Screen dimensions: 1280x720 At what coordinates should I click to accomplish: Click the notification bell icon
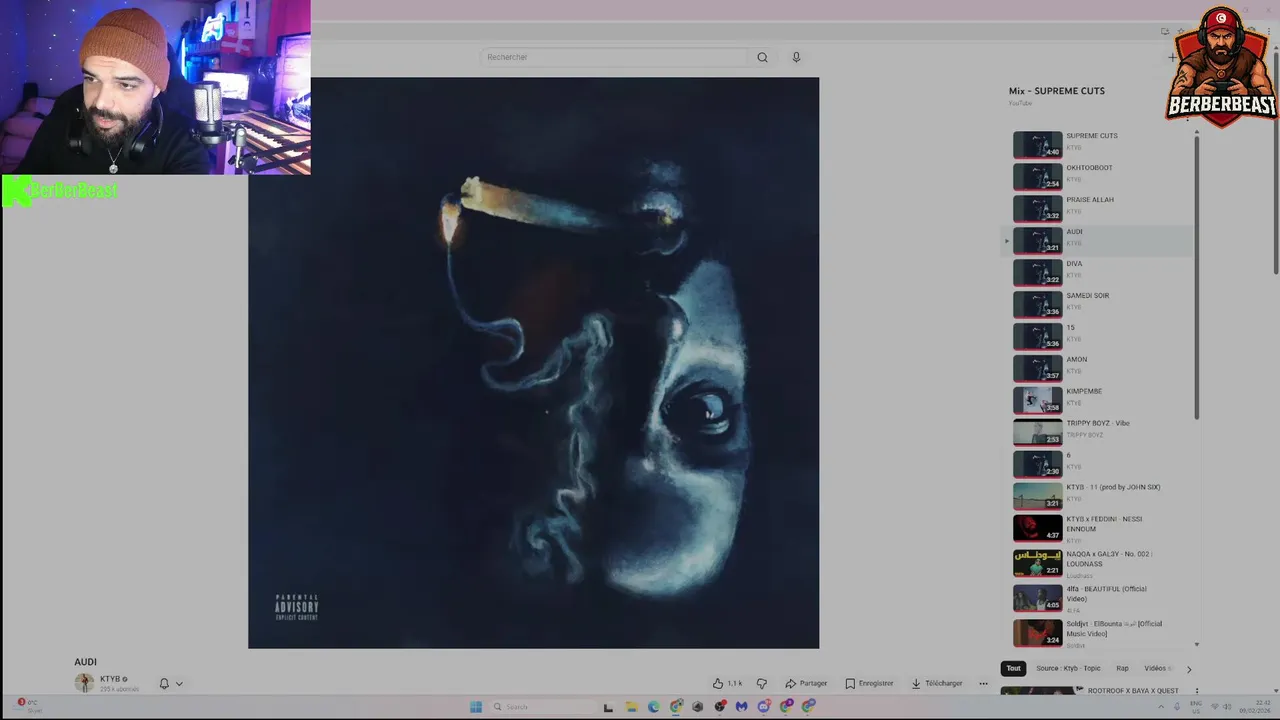pyautogui.click(x=164, y=684)
